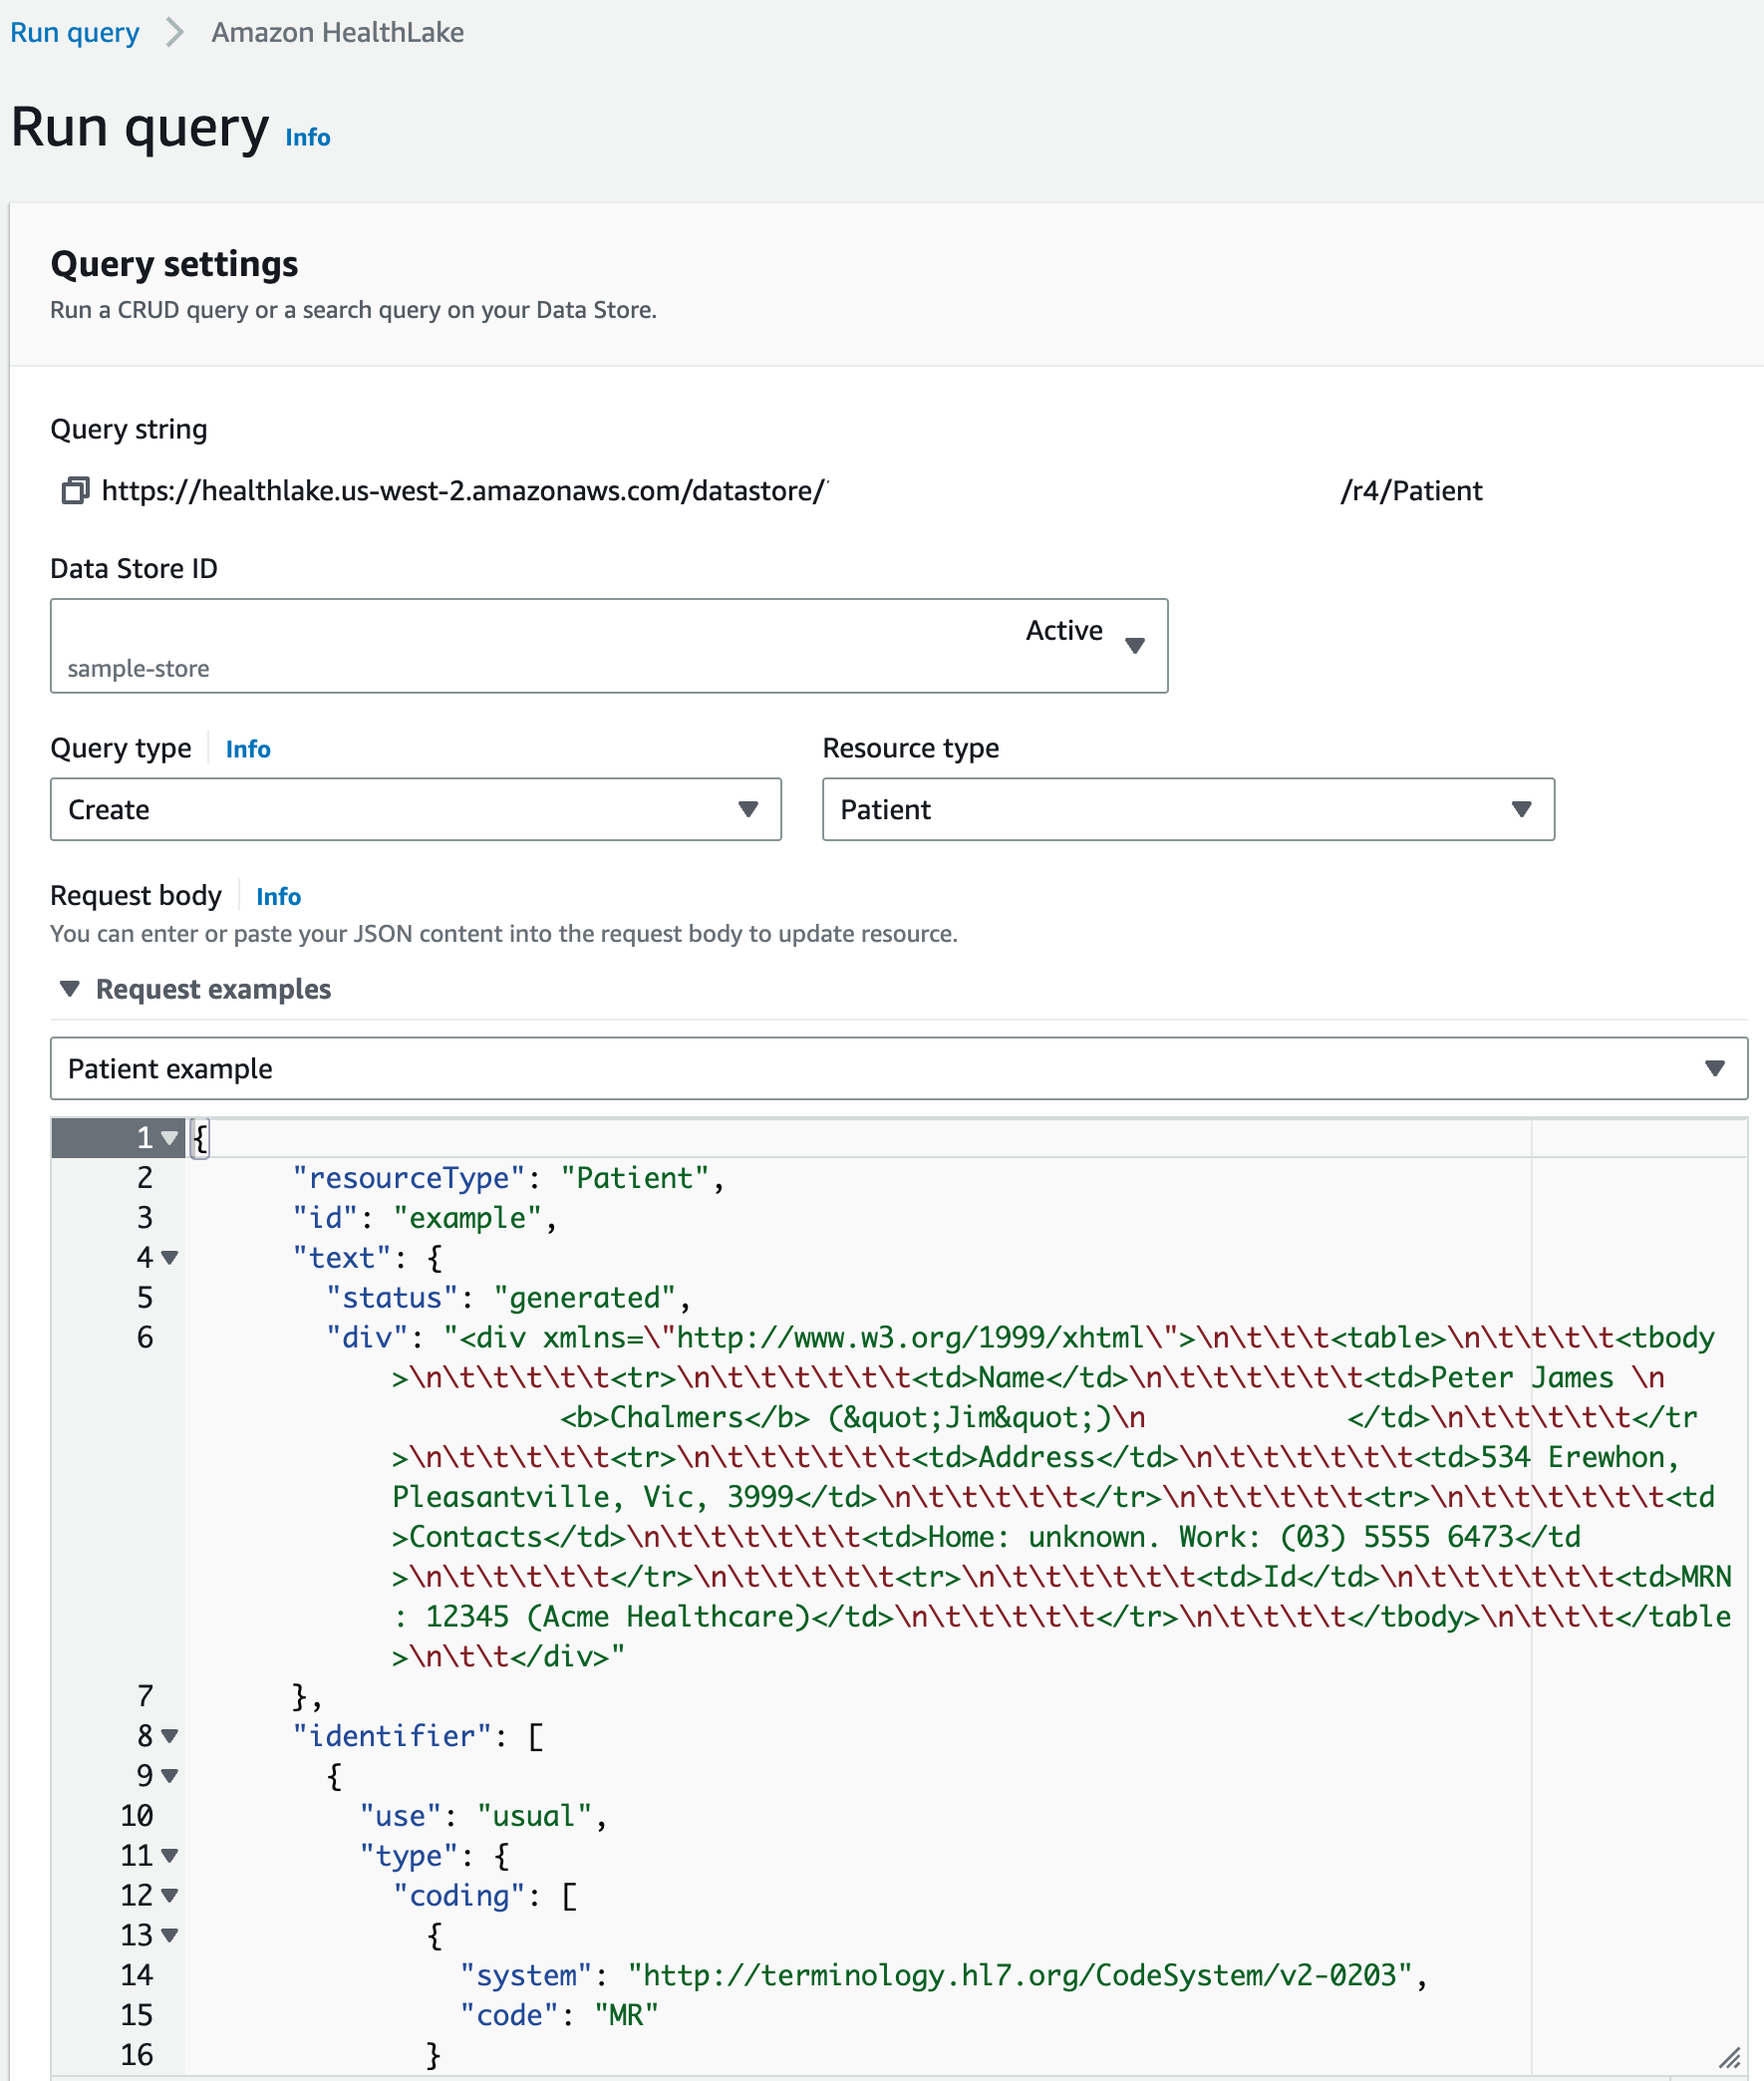Image resolution: width=1764 pixels, height=2081 pixels.
Task: Click Amazon HealthLake breadcrumb item
Action: pos(338,33)
